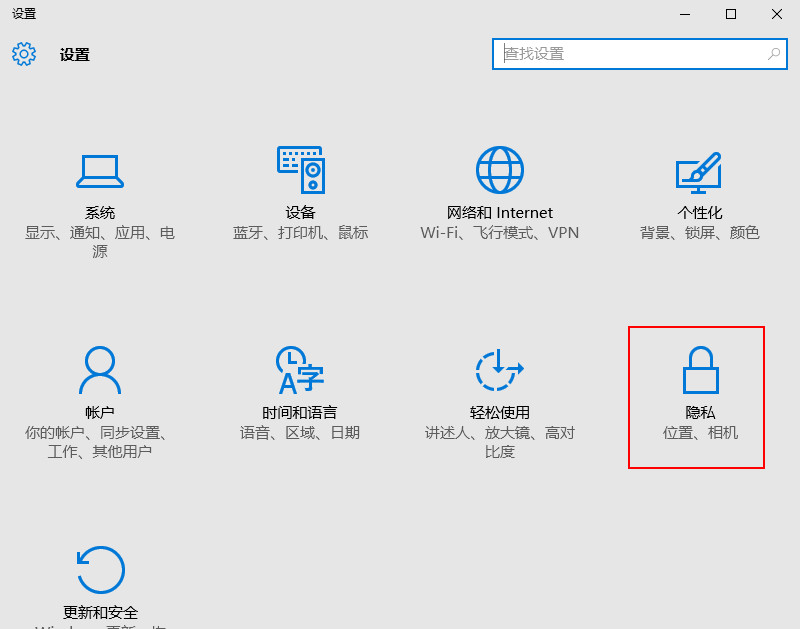This screenshot has width=800, height=629.
Task: Open the 帐户 person icon
Action: click(99, 370)
